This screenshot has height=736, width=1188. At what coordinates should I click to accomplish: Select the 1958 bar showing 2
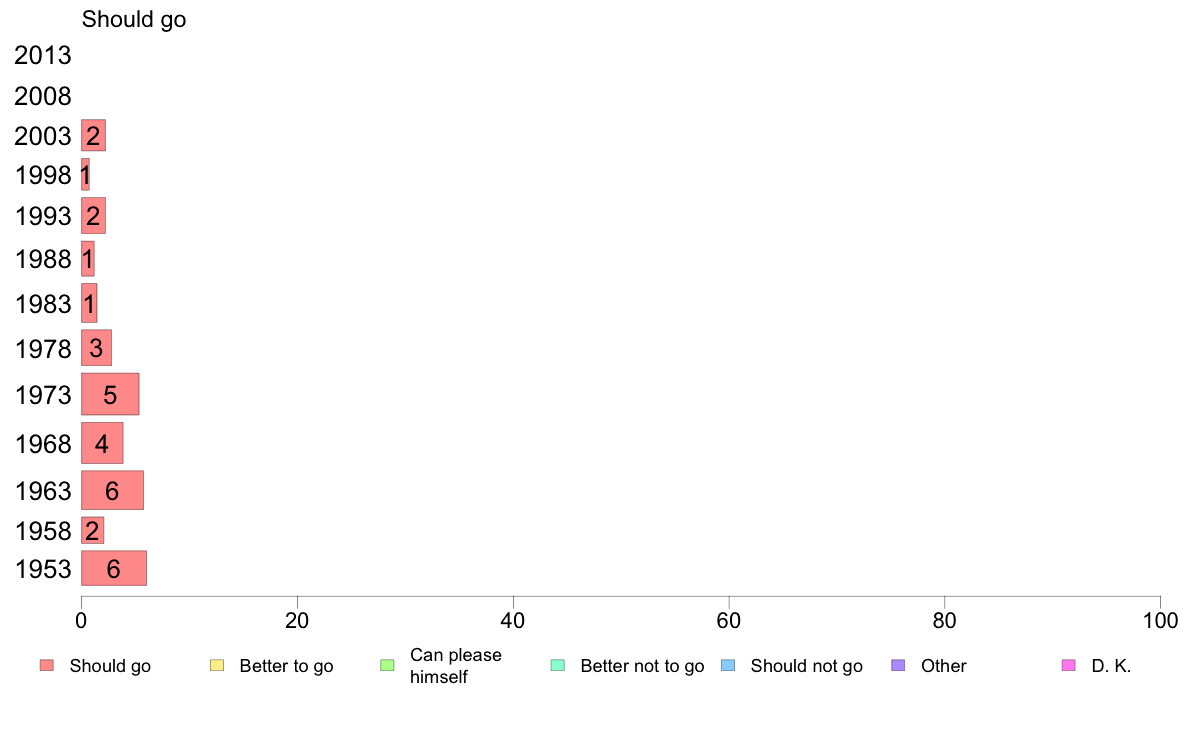click(92, 531)
